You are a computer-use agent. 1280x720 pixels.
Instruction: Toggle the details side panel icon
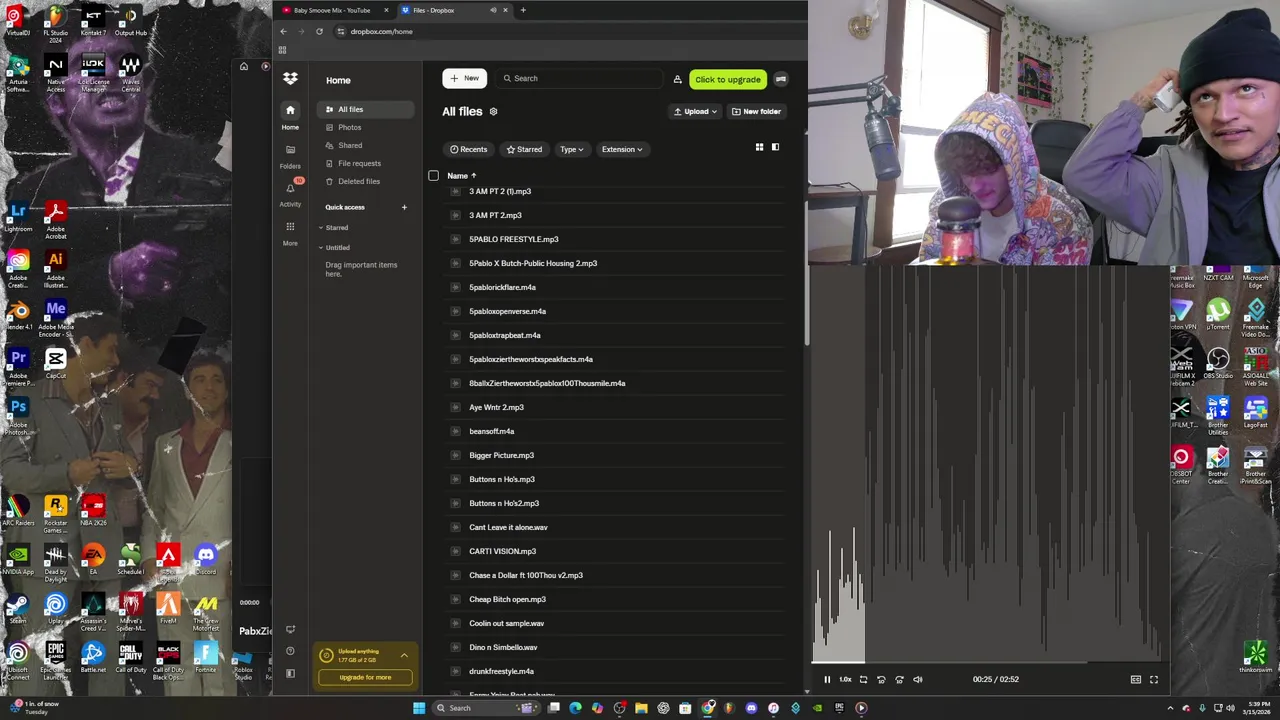[775, 147]
